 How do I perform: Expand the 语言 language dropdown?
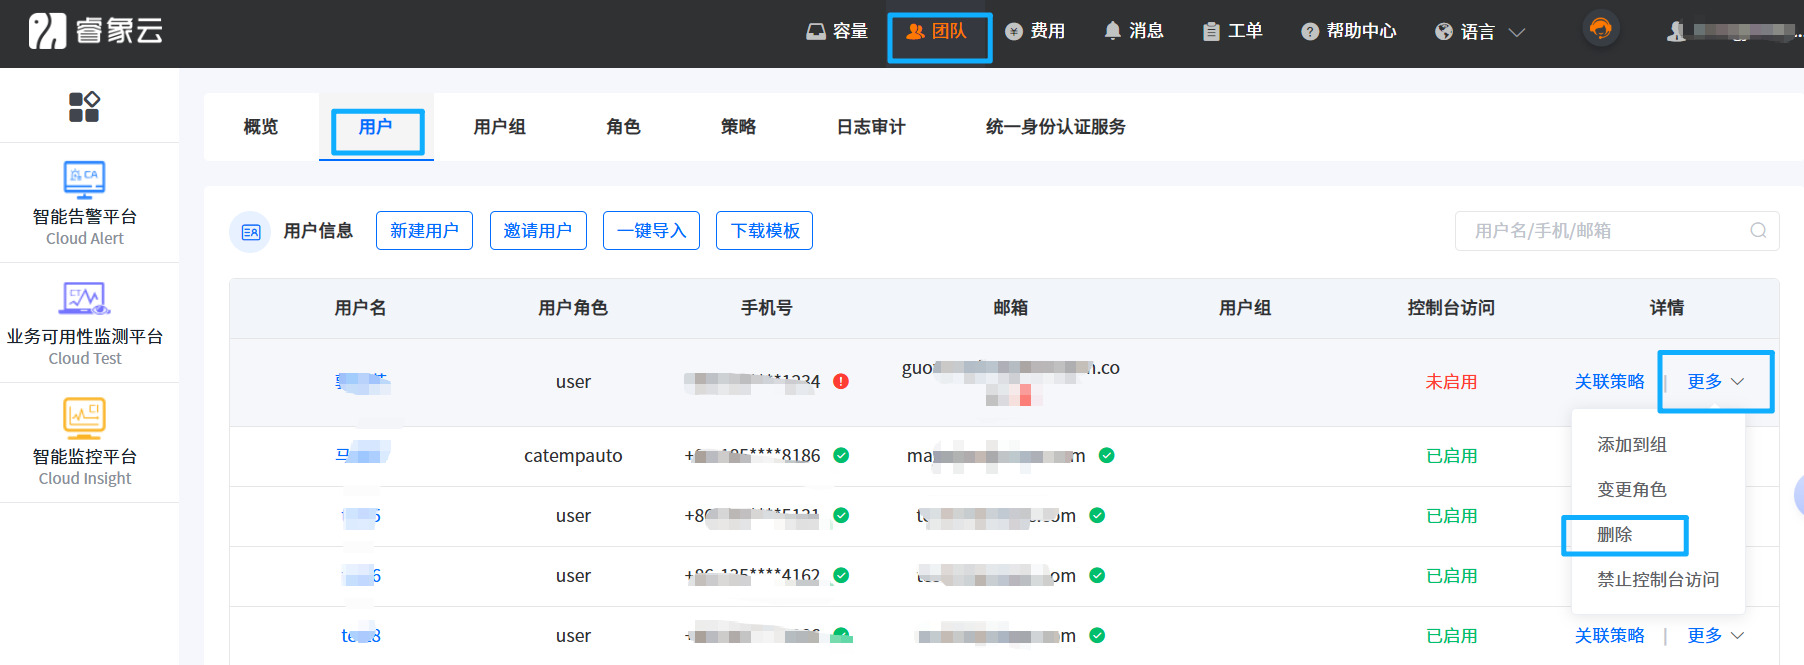[x=1479, y=32]
